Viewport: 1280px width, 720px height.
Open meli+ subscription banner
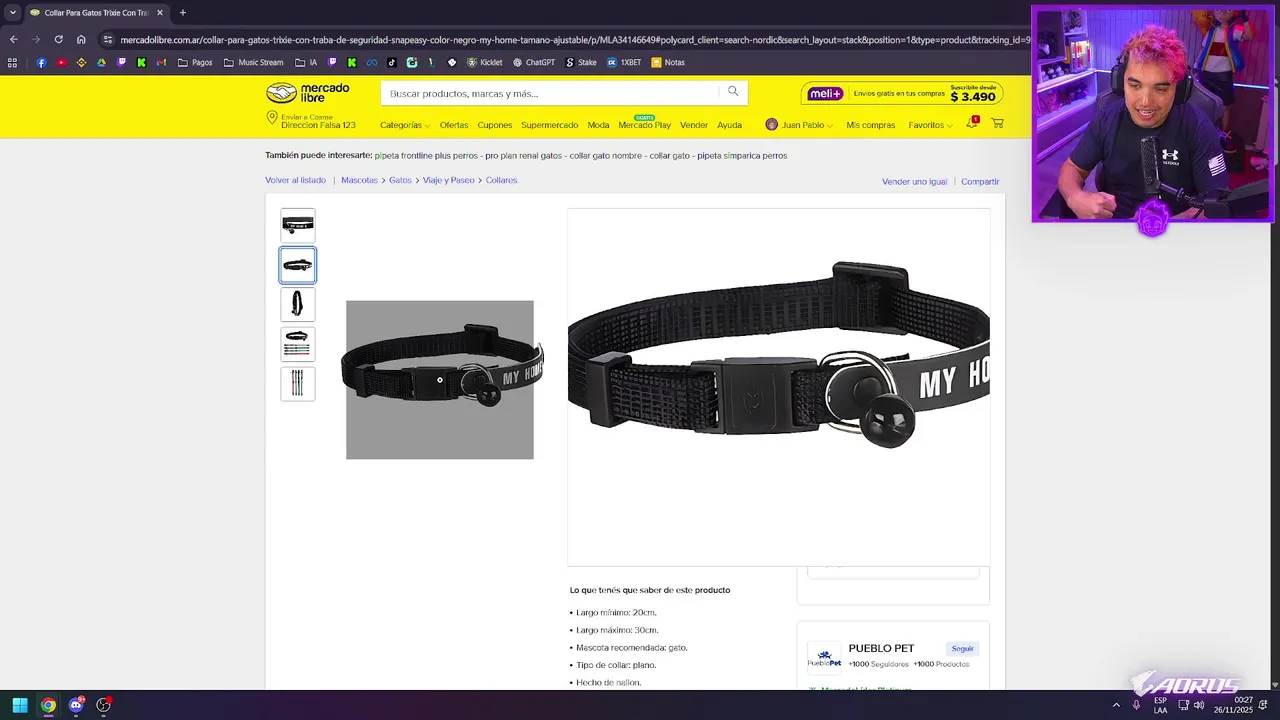tap(902, 93)
